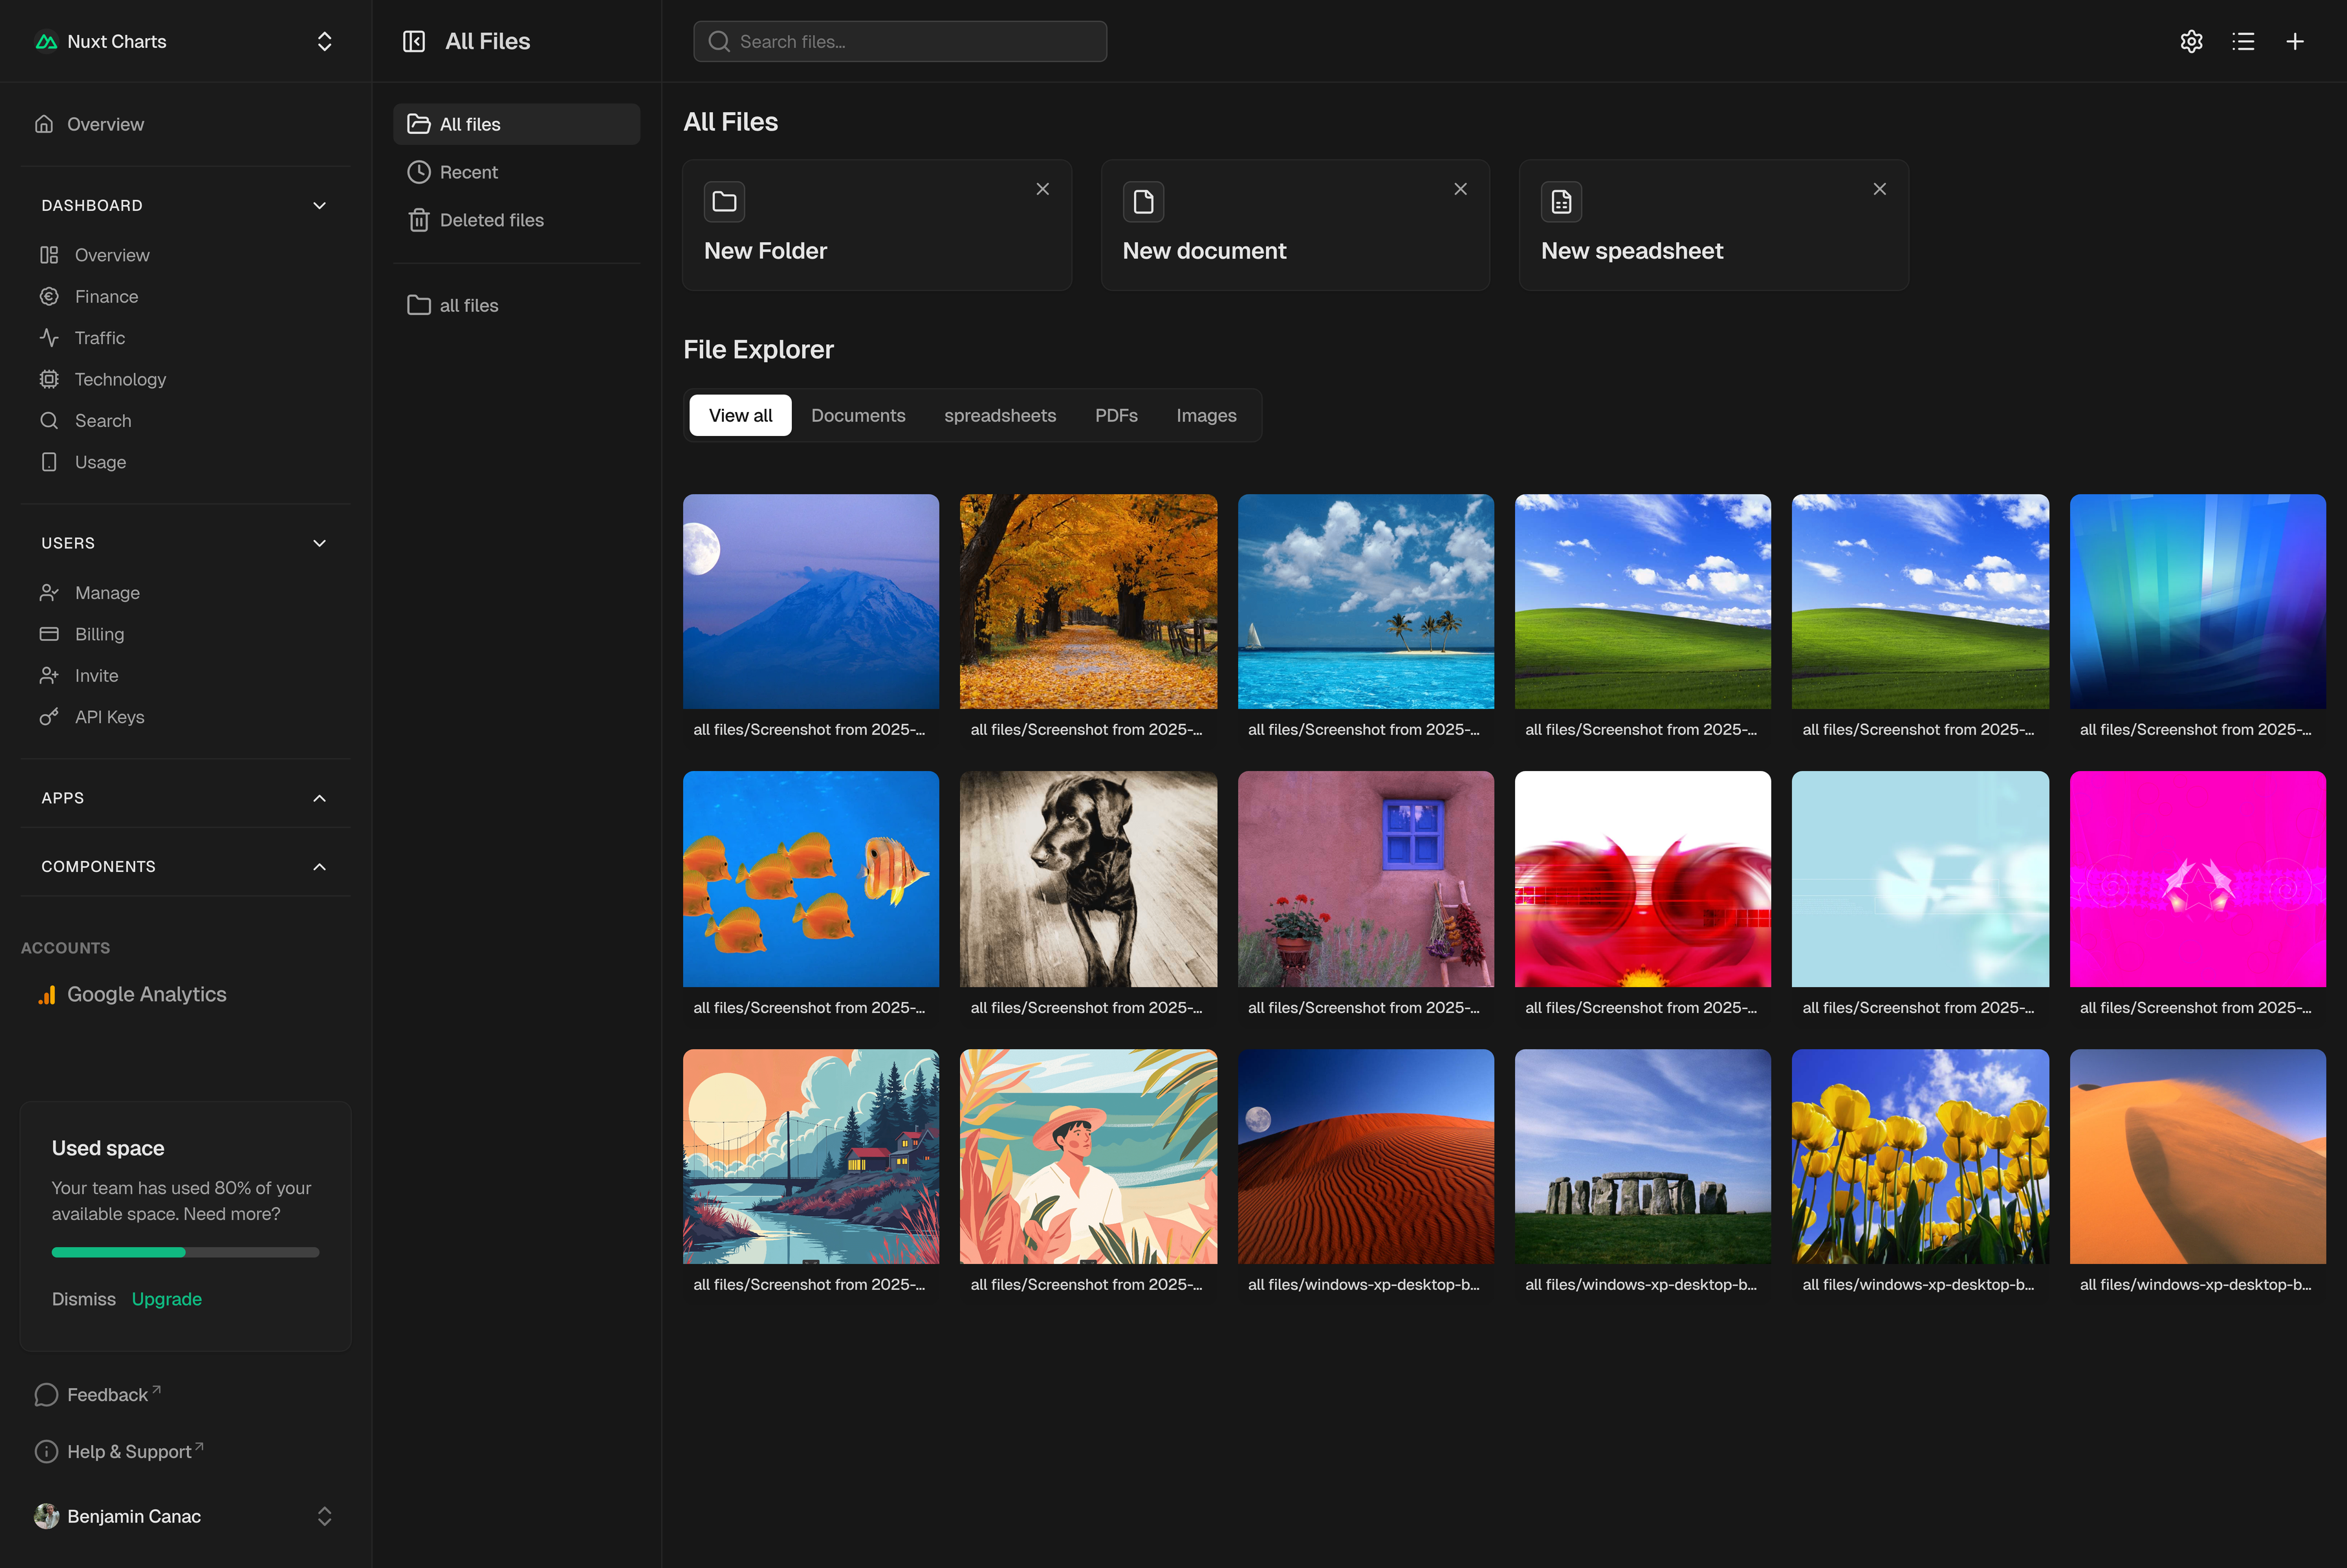Click the Upgrade link

[x=166, y=1299]
